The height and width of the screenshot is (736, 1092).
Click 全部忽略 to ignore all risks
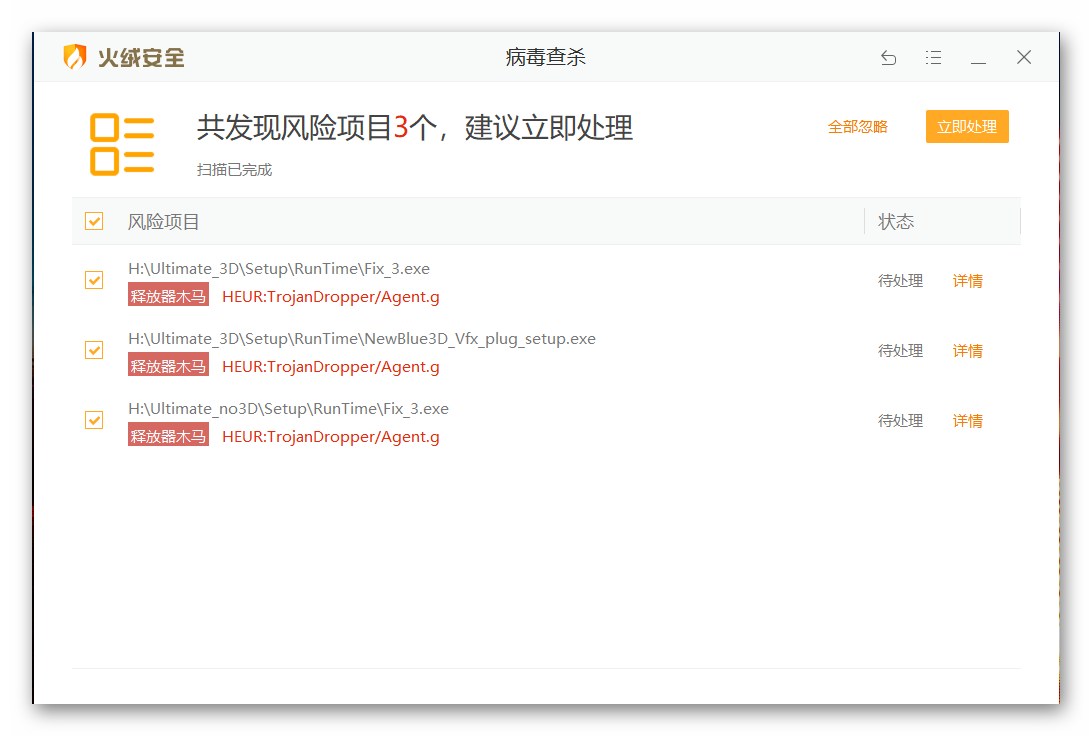pyautogui.click(x=857, y=127)
